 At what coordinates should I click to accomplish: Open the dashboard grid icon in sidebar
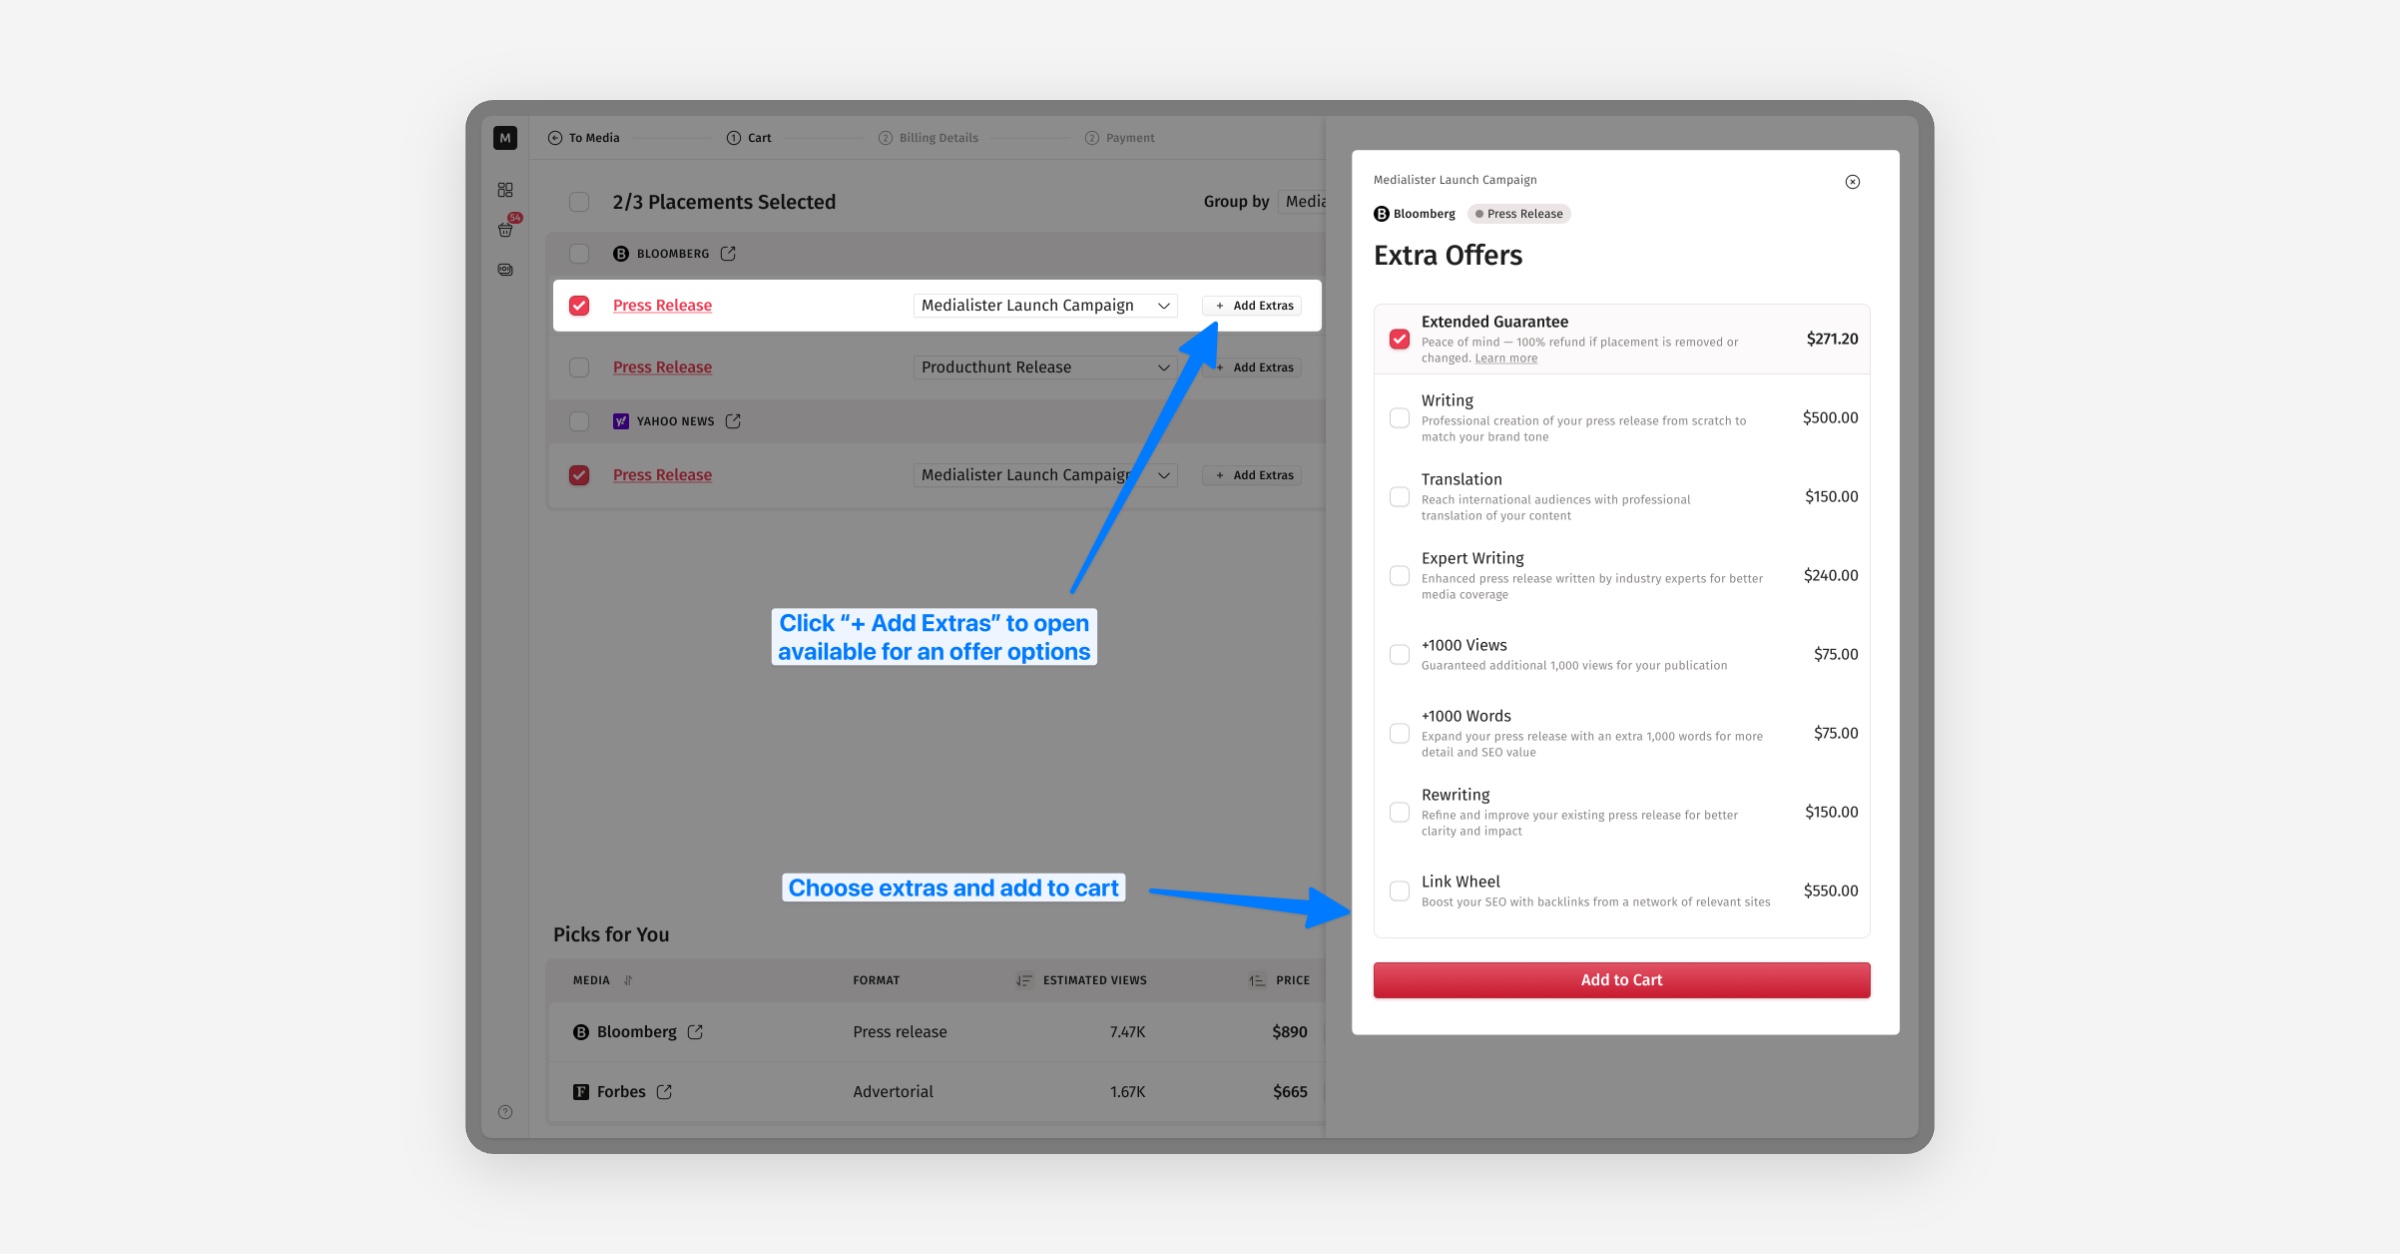[x=505, y=190]
